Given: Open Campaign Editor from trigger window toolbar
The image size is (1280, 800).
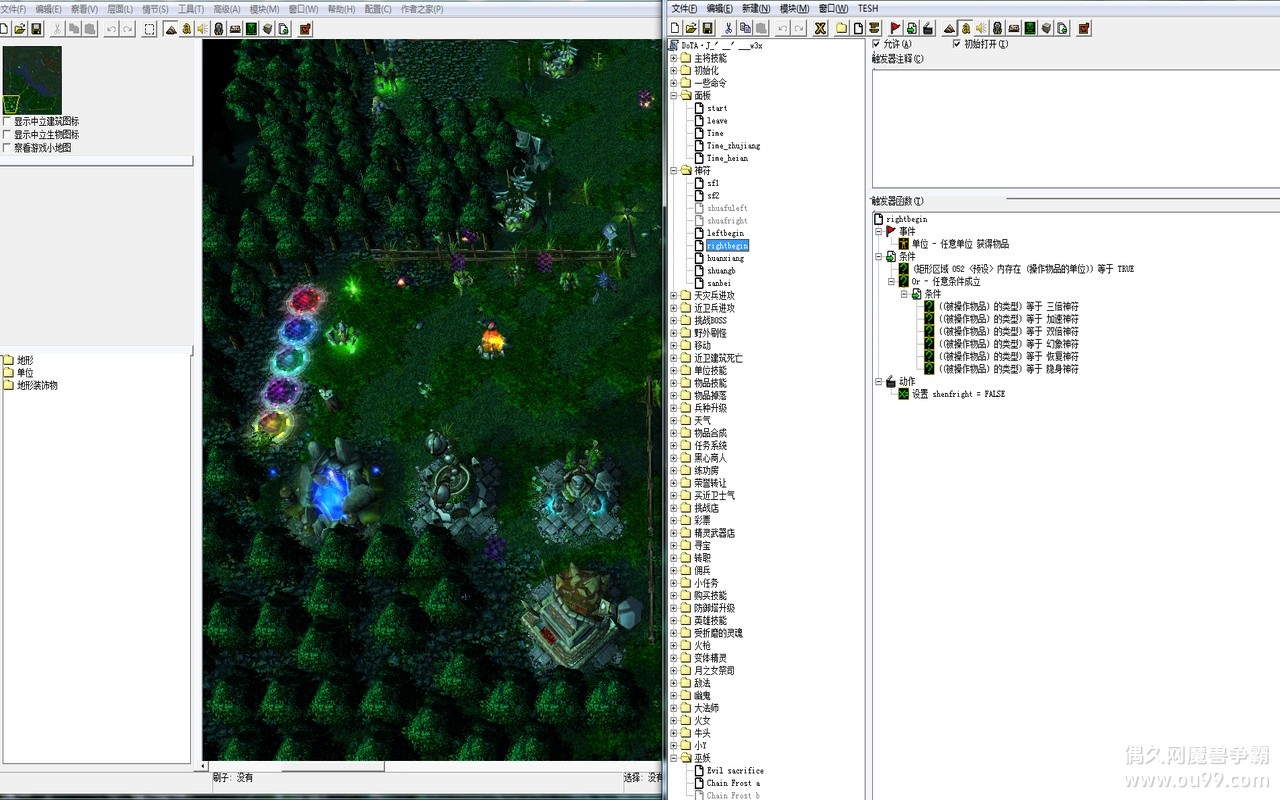Looking at the screenshot, I should point(1014,28).
